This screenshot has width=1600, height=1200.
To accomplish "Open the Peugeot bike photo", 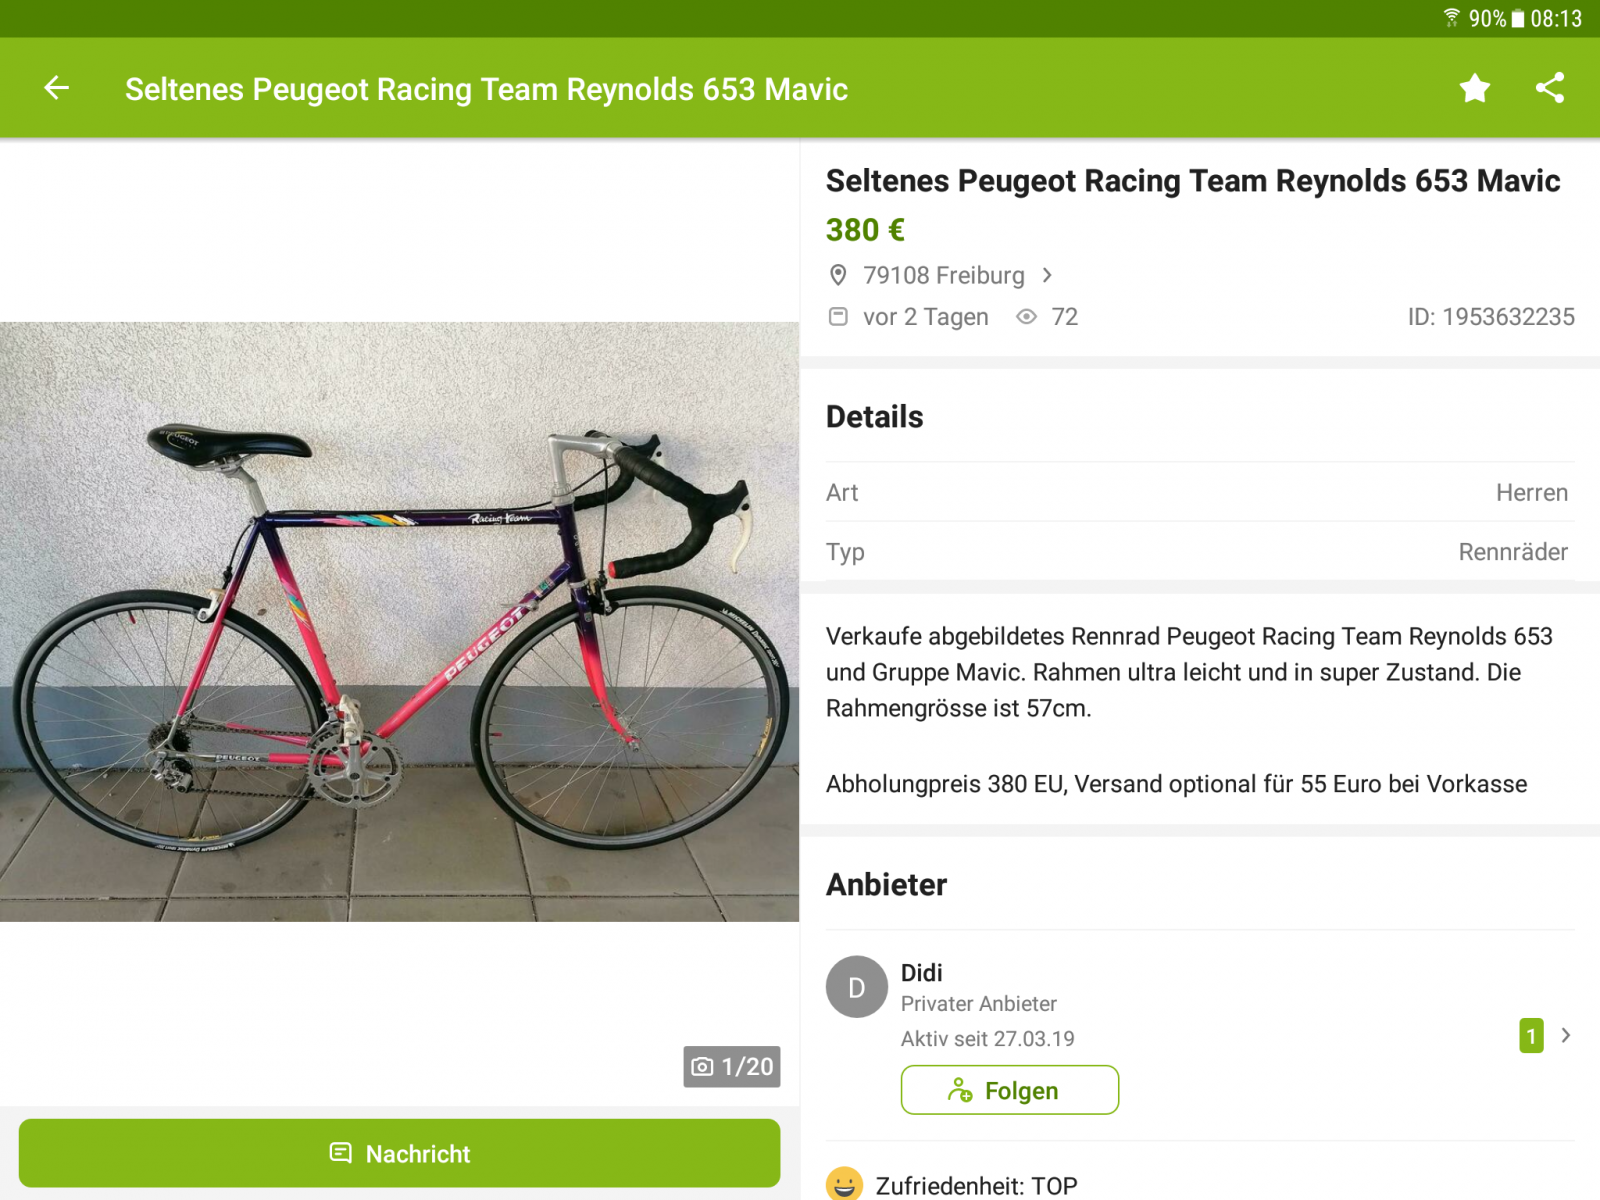I will [399, 620].
